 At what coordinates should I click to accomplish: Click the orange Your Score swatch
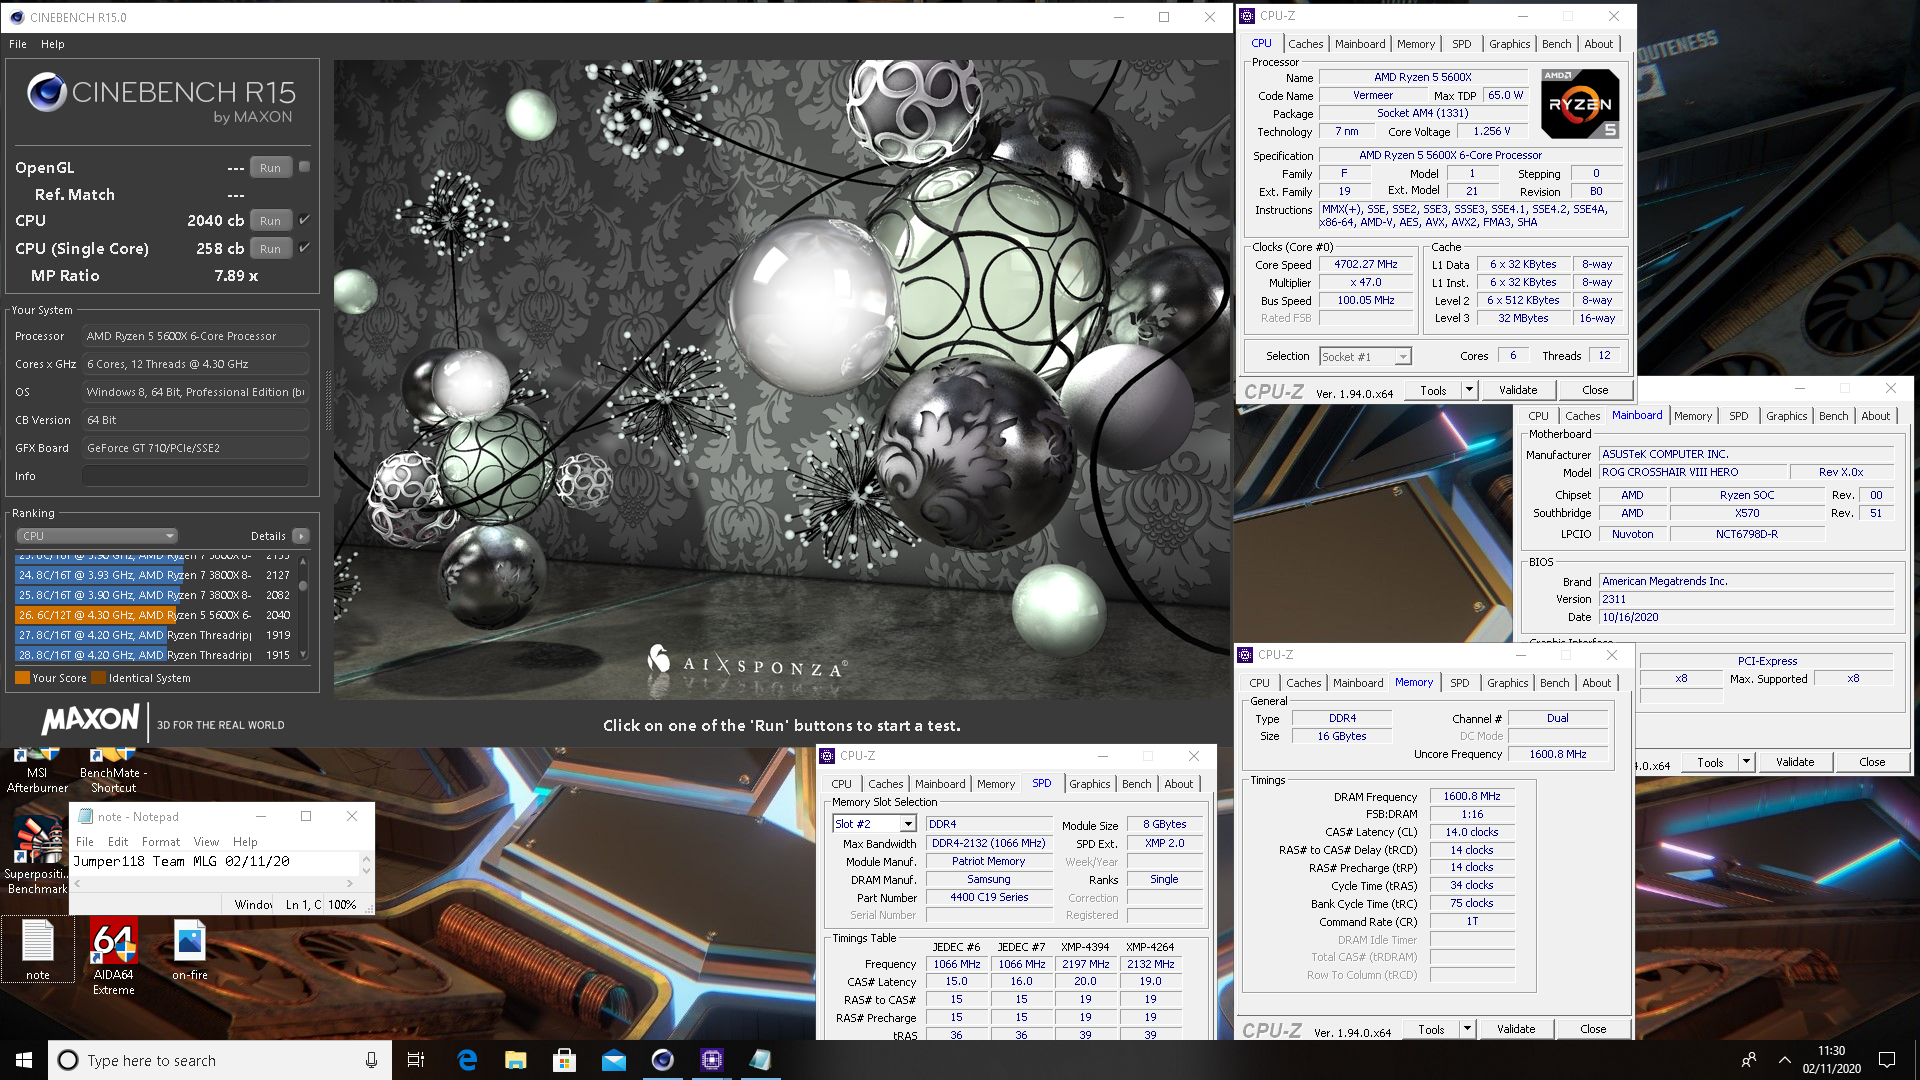[22, 678]
